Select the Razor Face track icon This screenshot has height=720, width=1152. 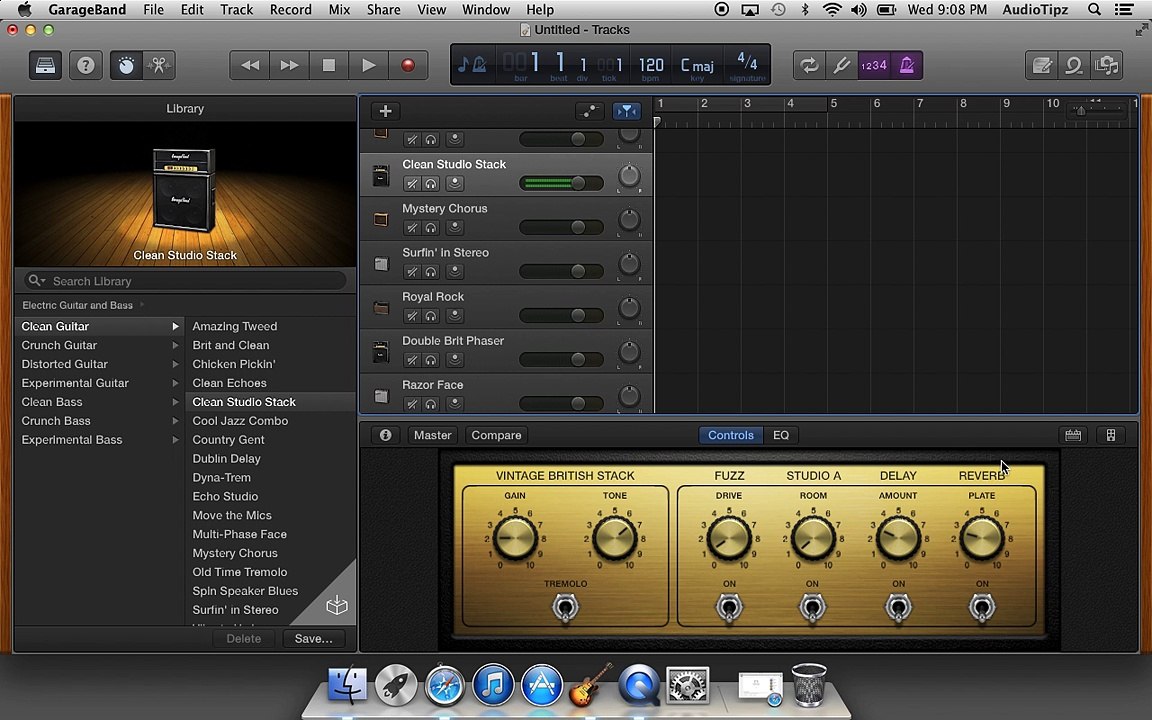(x=381, y=396)
